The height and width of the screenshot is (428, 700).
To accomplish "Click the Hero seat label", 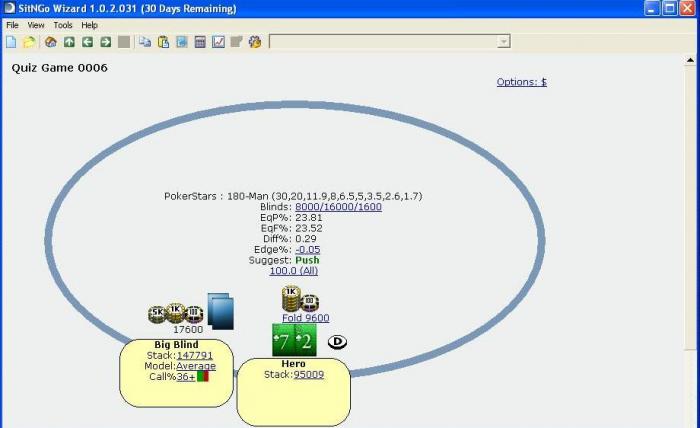I will [x=293, y=364].
